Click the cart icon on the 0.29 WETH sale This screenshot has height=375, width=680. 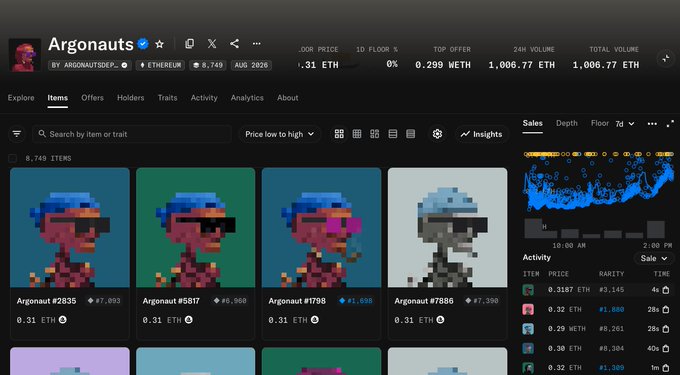(666, 329)
